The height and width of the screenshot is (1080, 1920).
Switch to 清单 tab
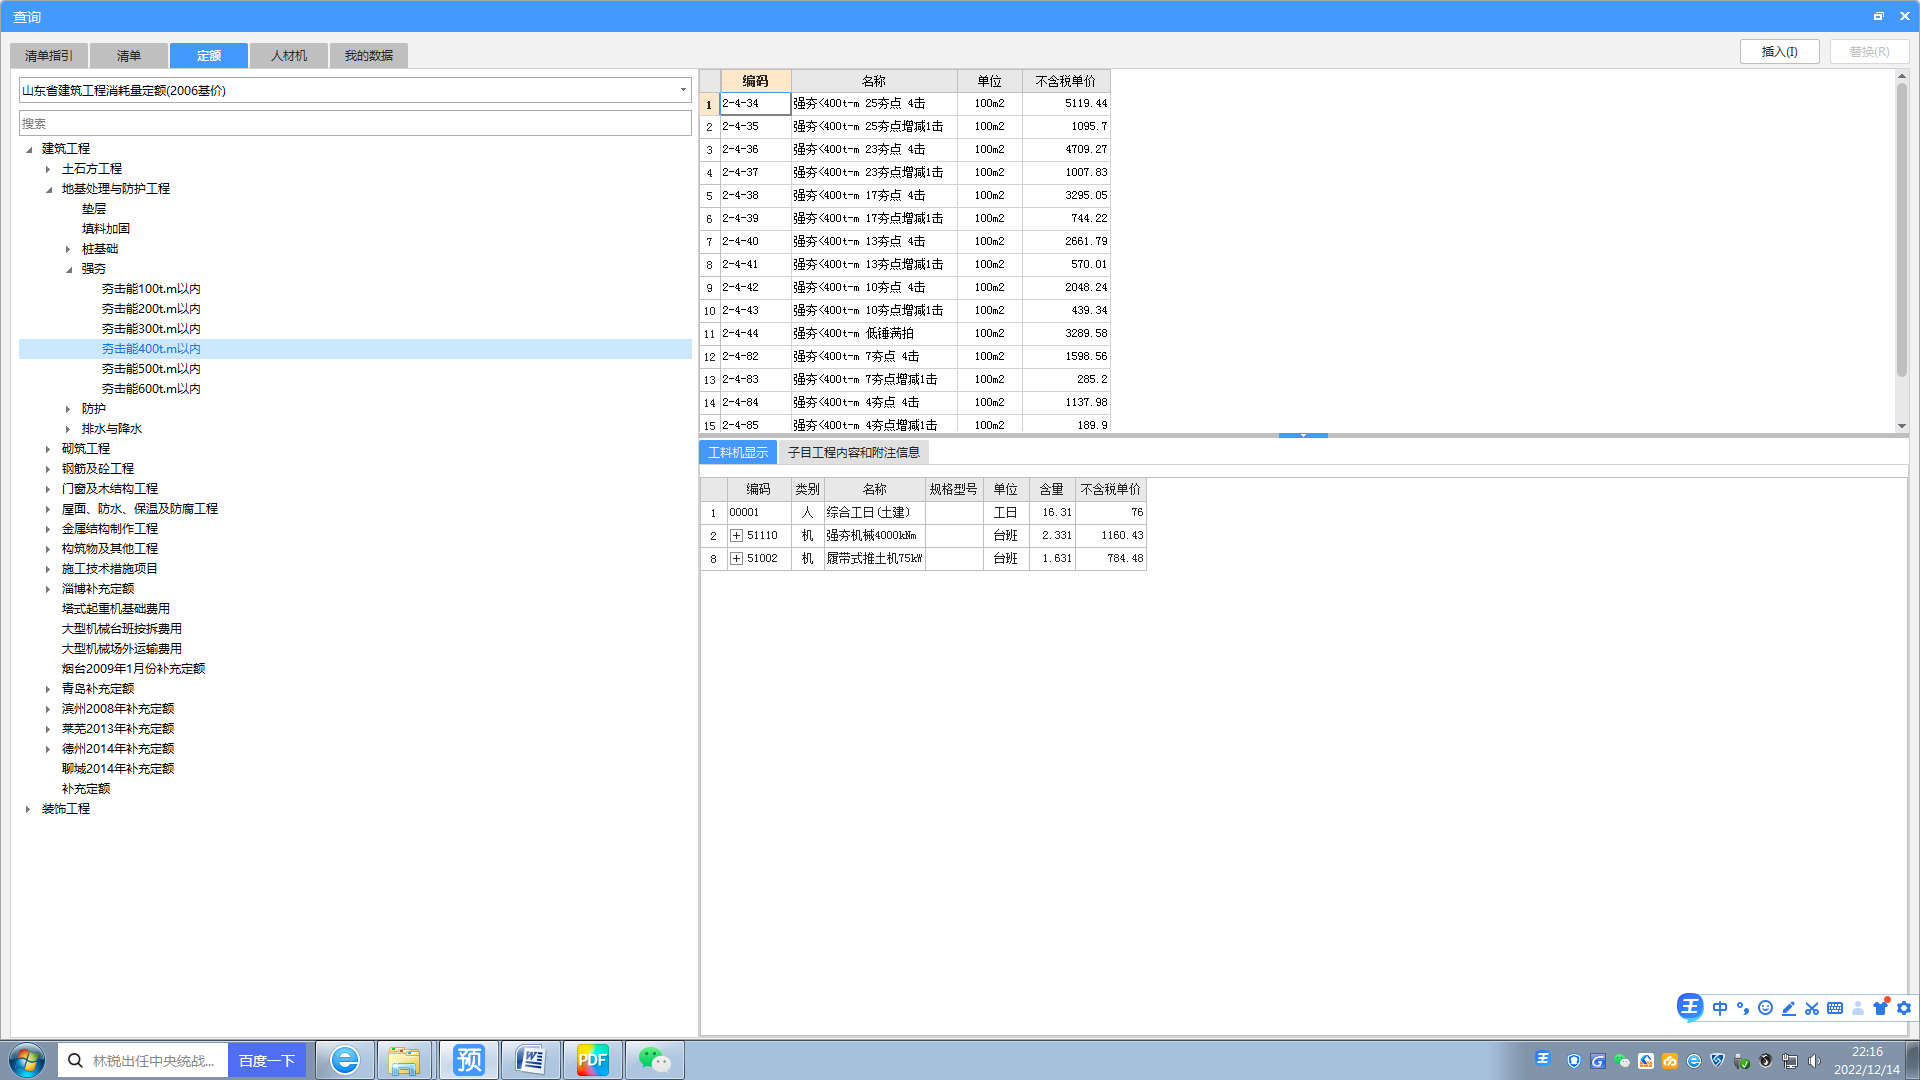click(x=129, y=56)
